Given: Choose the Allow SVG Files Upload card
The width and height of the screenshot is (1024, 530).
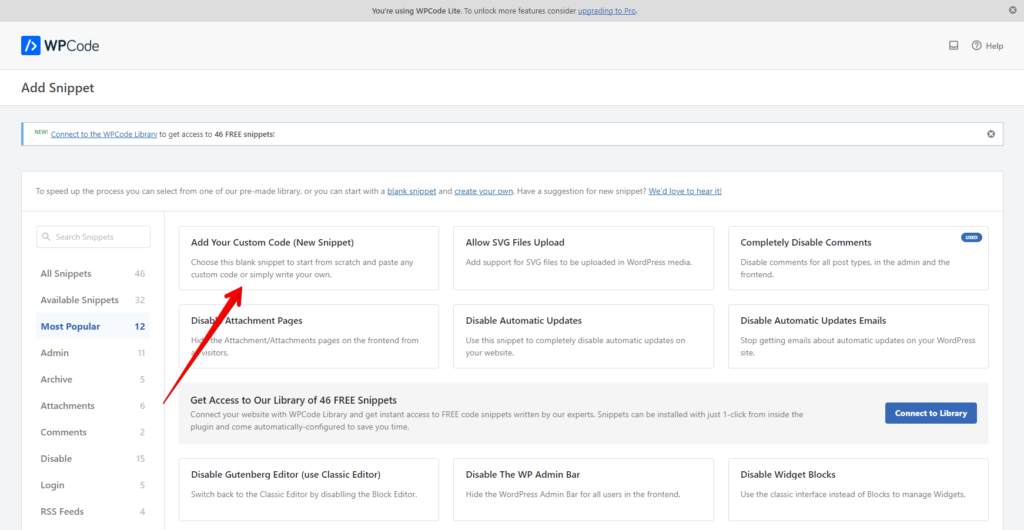Looking at the screenshot, I should 583,258.
